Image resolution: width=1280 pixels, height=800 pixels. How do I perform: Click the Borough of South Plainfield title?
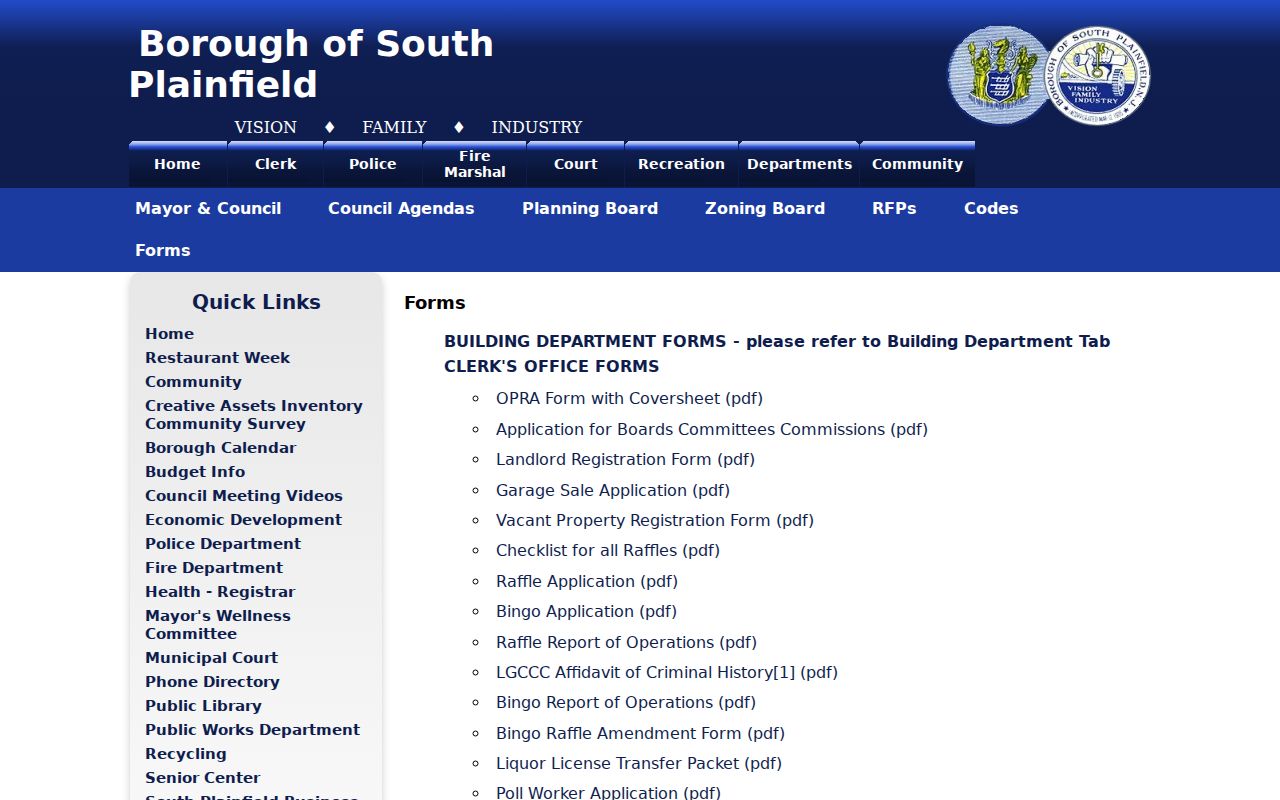tap(312, 64)
